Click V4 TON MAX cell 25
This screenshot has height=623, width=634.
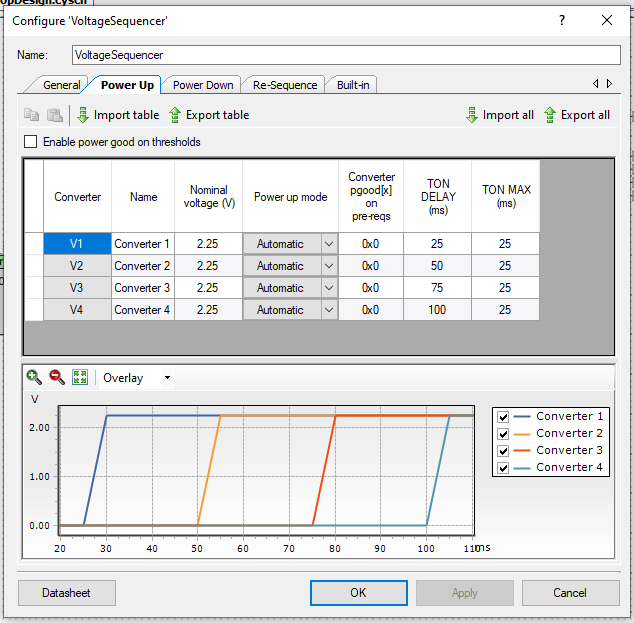point(505,310)
